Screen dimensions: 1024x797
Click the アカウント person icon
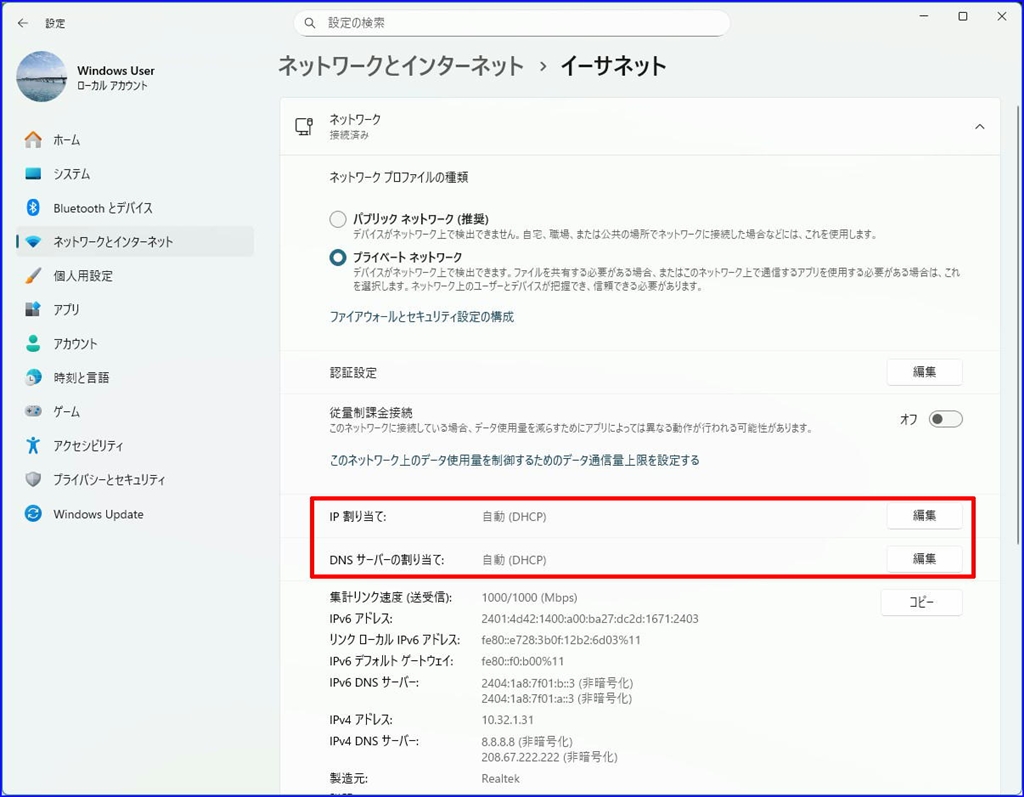tap(33, 344)
